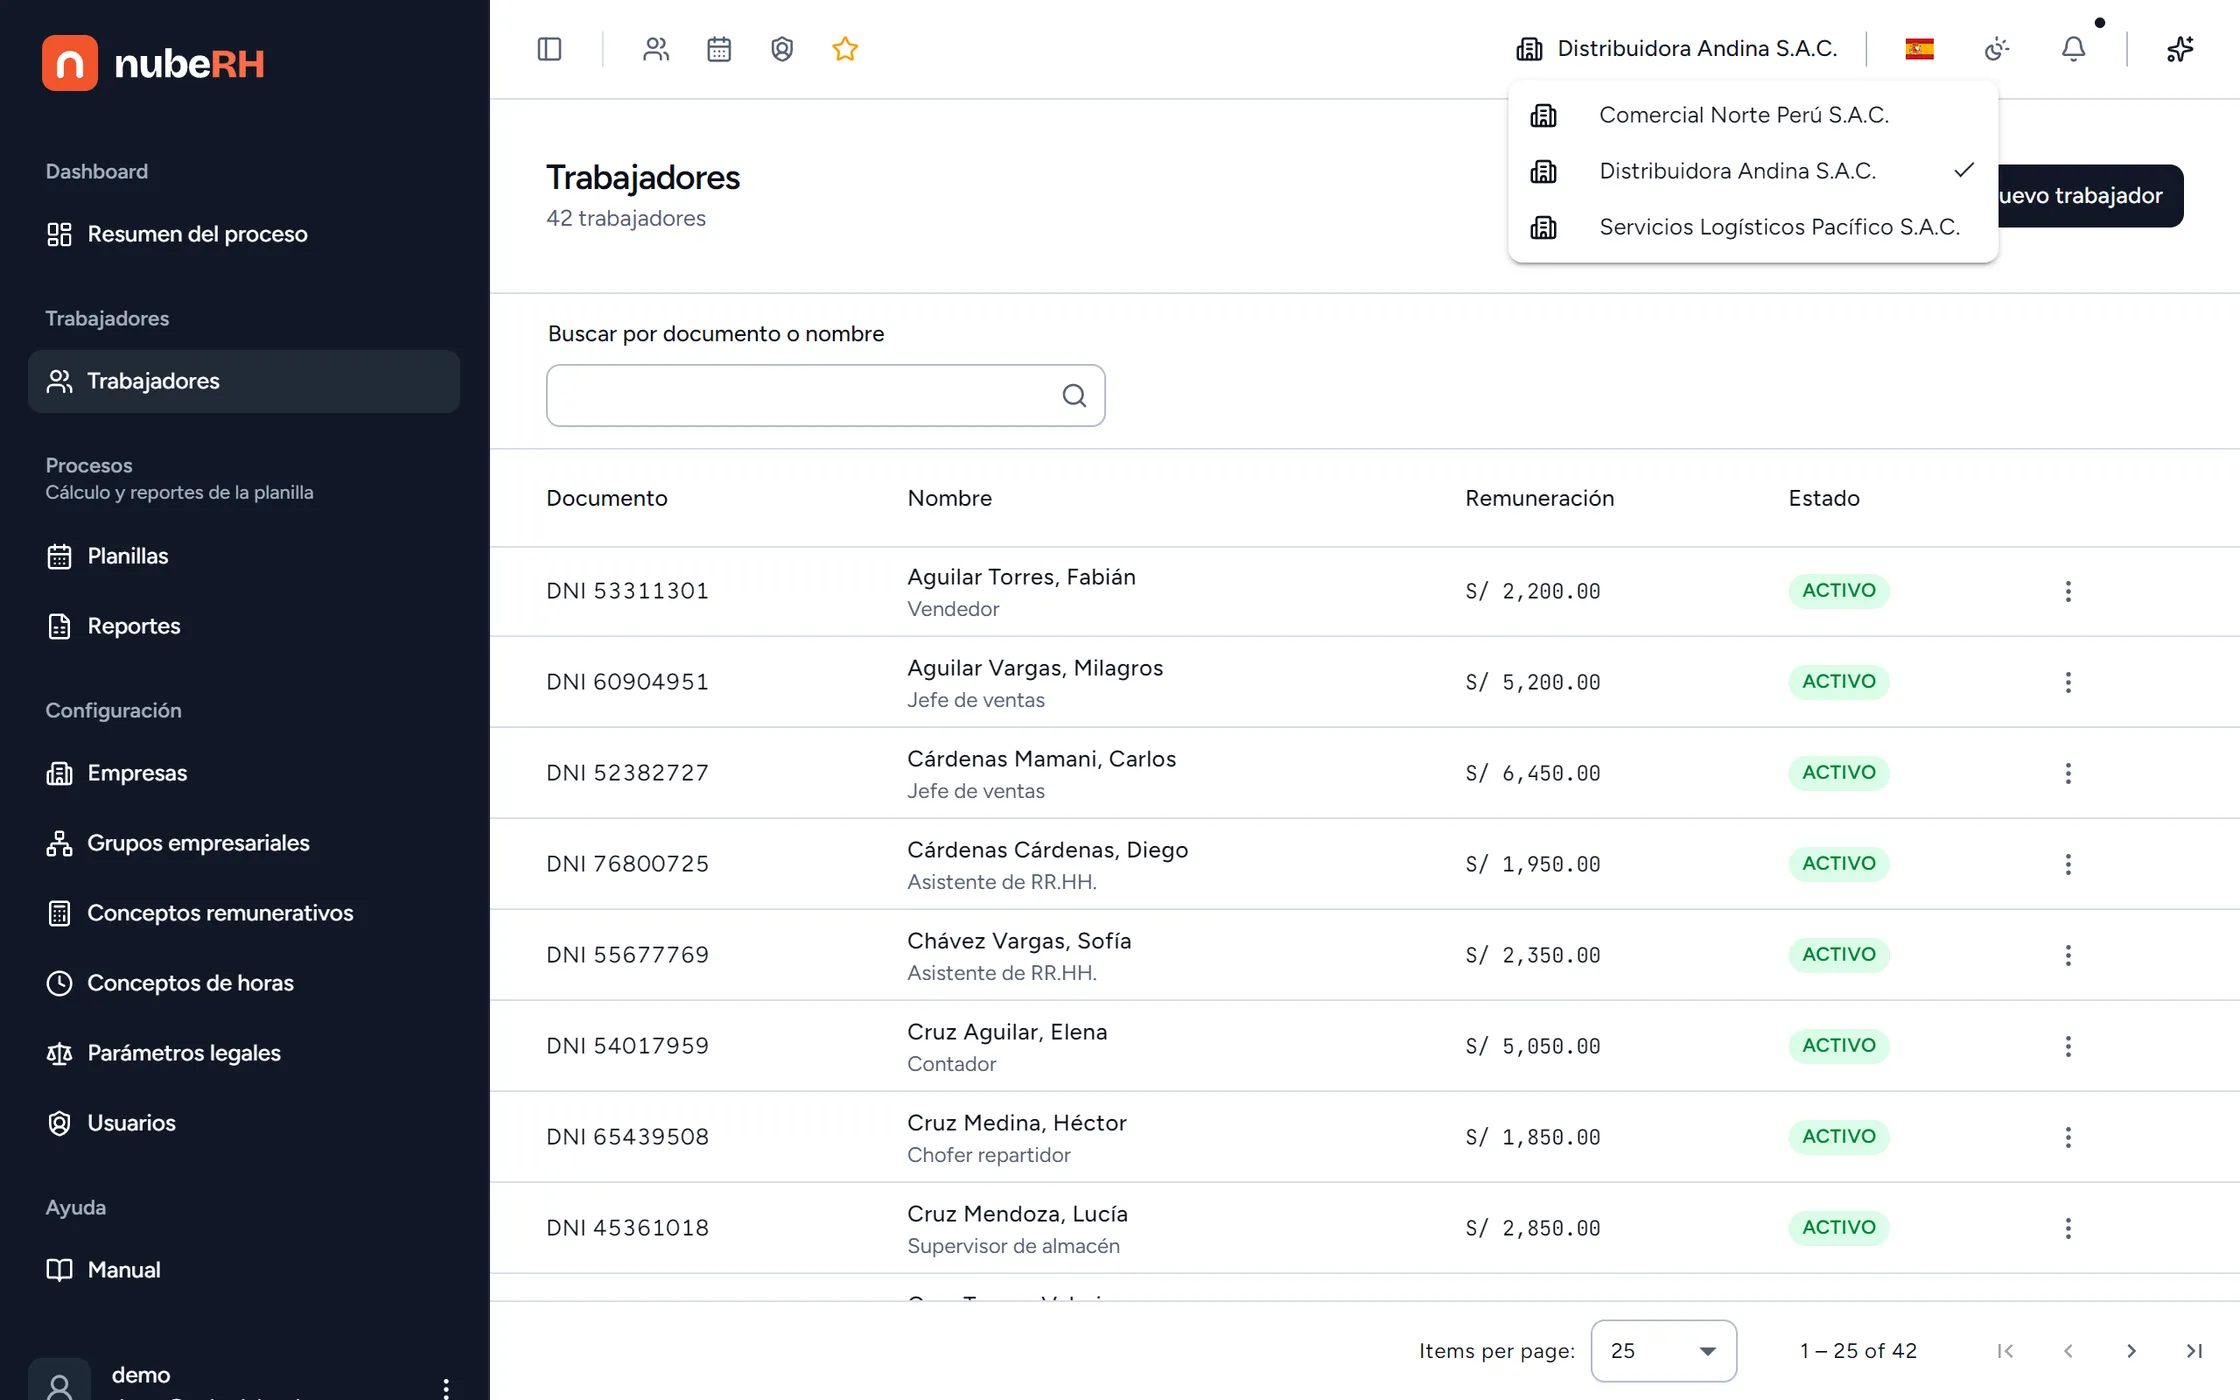This screenshot has height=1400, width=2240.
Task: Open the Manual help page
Action: tap(244, 1270)
